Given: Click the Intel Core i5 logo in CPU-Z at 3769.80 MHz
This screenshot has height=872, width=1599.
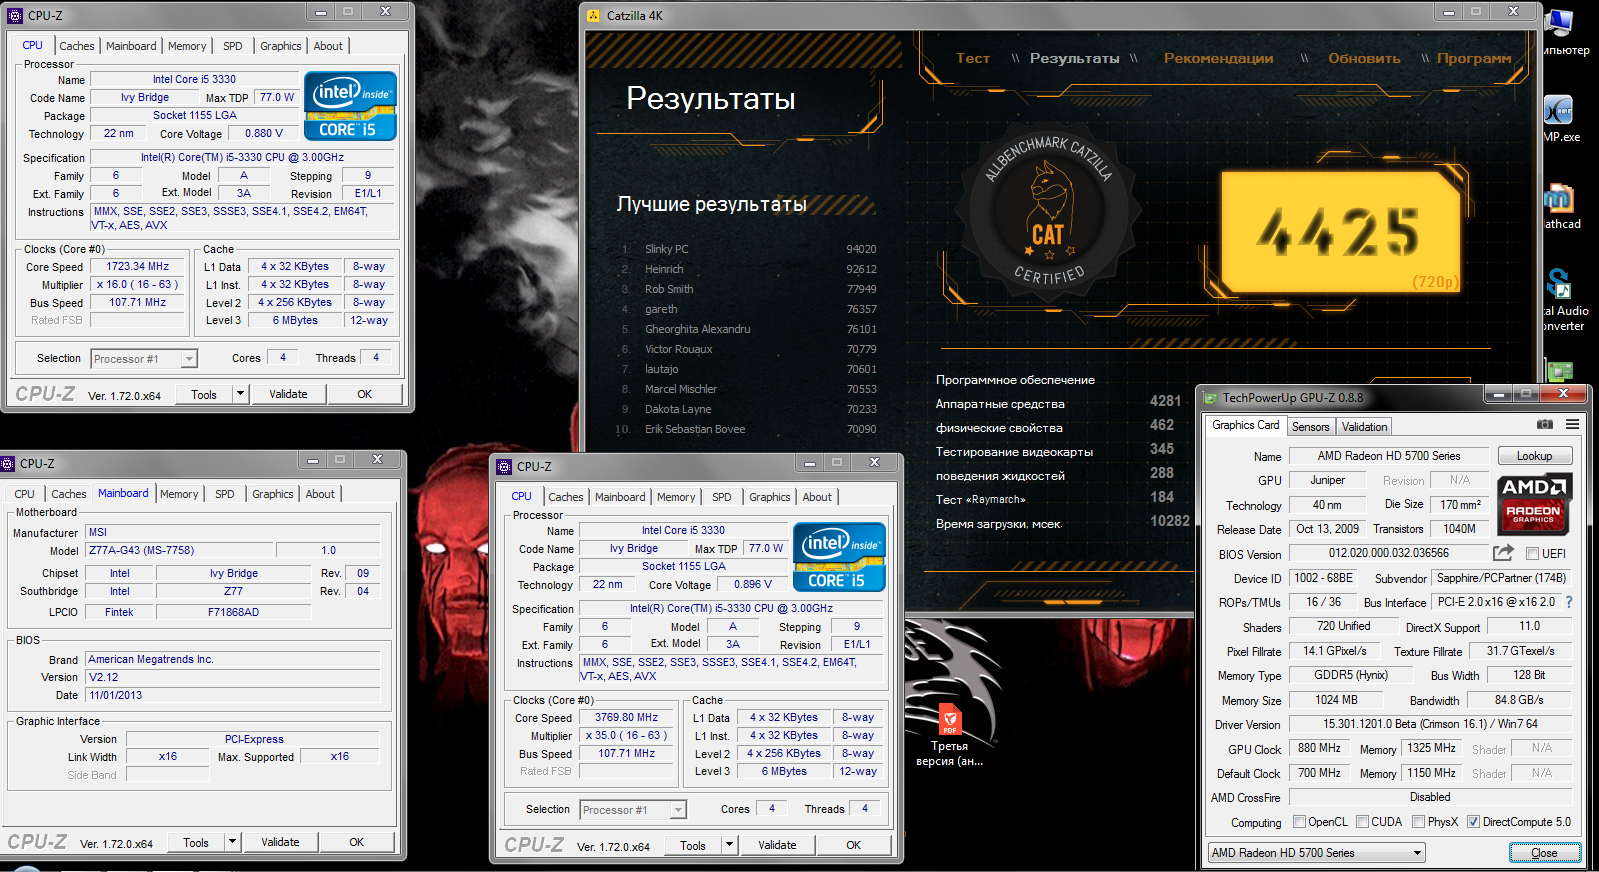Looking at the screenshot, I should [839, 557].
